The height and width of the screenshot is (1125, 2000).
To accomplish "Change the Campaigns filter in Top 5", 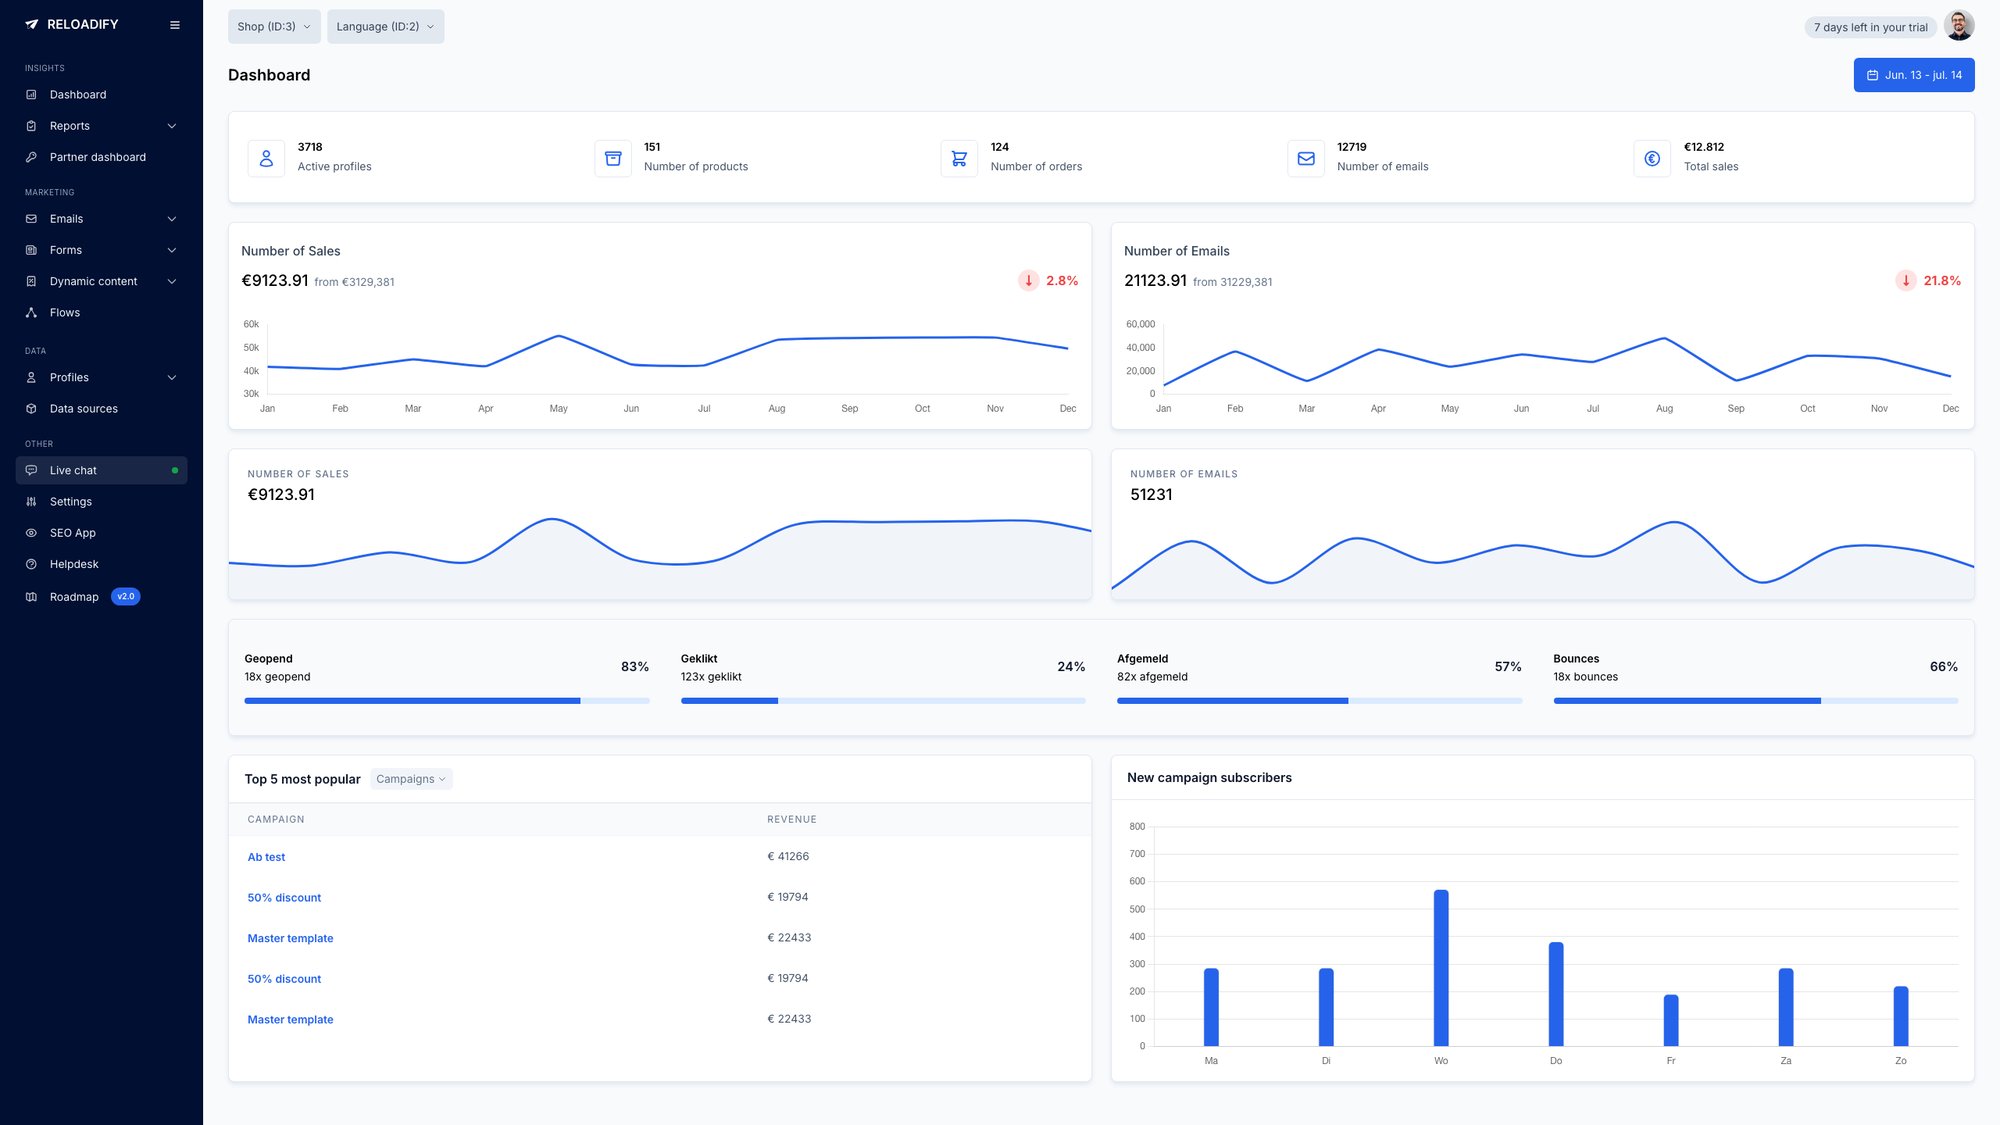I will pyautogui.click(x=410, y=778).
